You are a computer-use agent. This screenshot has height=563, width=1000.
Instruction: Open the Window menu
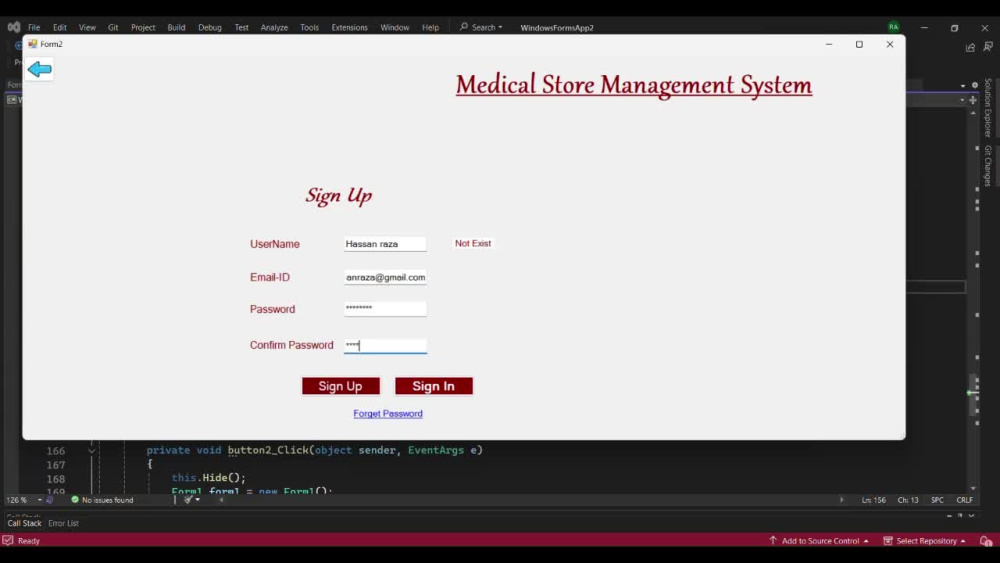coord(395,27)
